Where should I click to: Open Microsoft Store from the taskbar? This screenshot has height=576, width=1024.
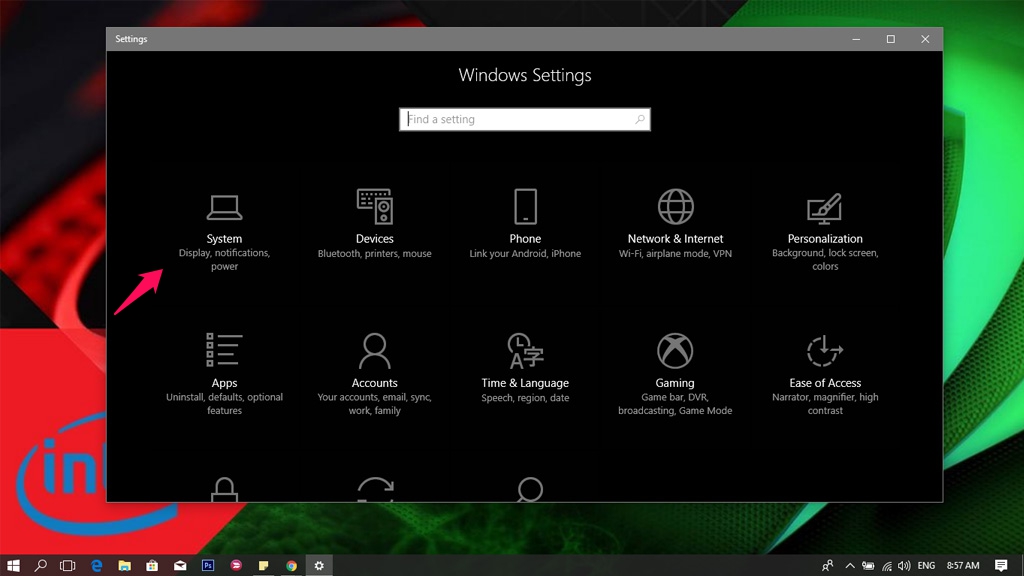tap(152, 566)
